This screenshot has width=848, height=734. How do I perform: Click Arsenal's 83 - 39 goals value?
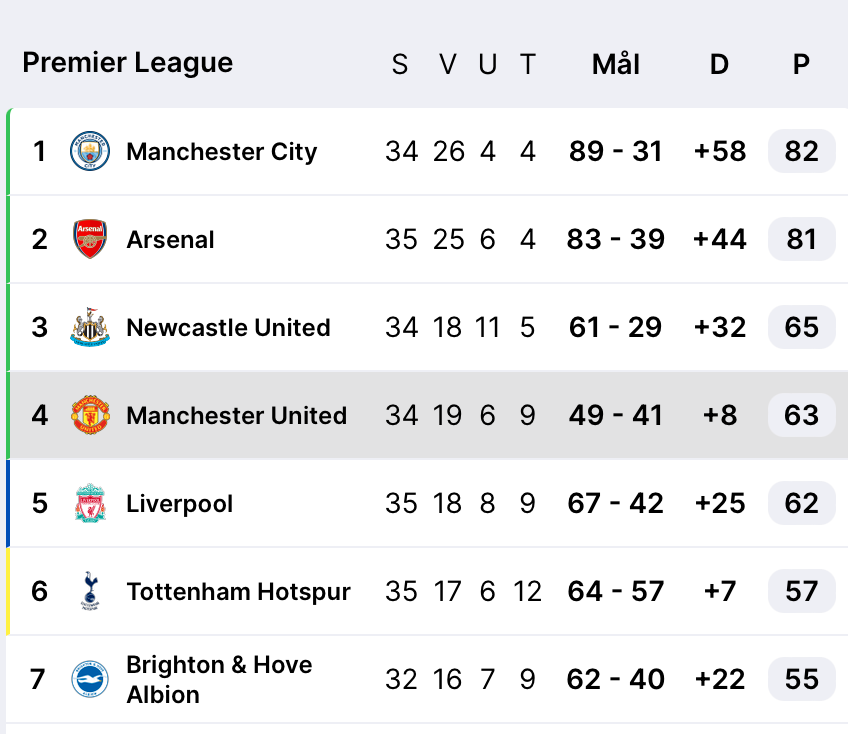pos(615,240)
